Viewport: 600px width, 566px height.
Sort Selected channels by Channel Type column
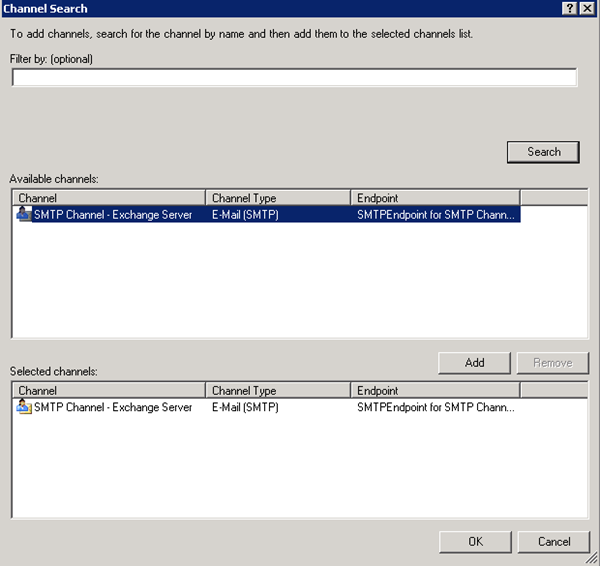(x=278, y=390)
